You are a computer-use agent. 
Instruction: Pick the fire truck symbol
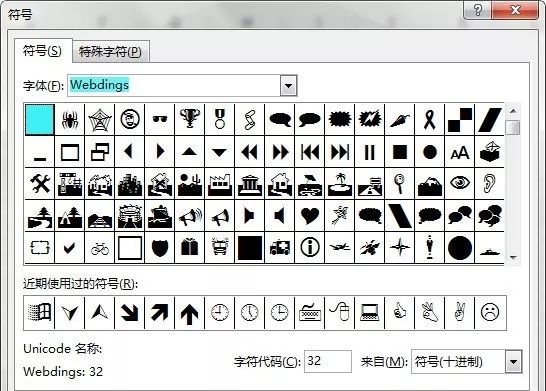click(219, 248)
